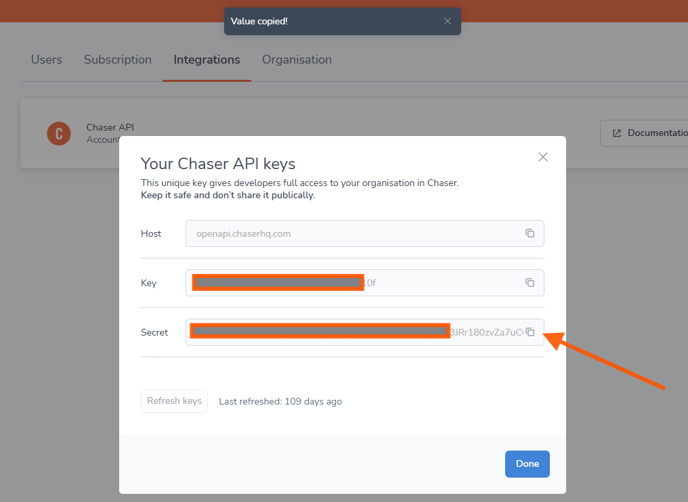Open the Users tab
Image resolution: width=688 pixels, height=502 pixels.
[x=47, y=60]
